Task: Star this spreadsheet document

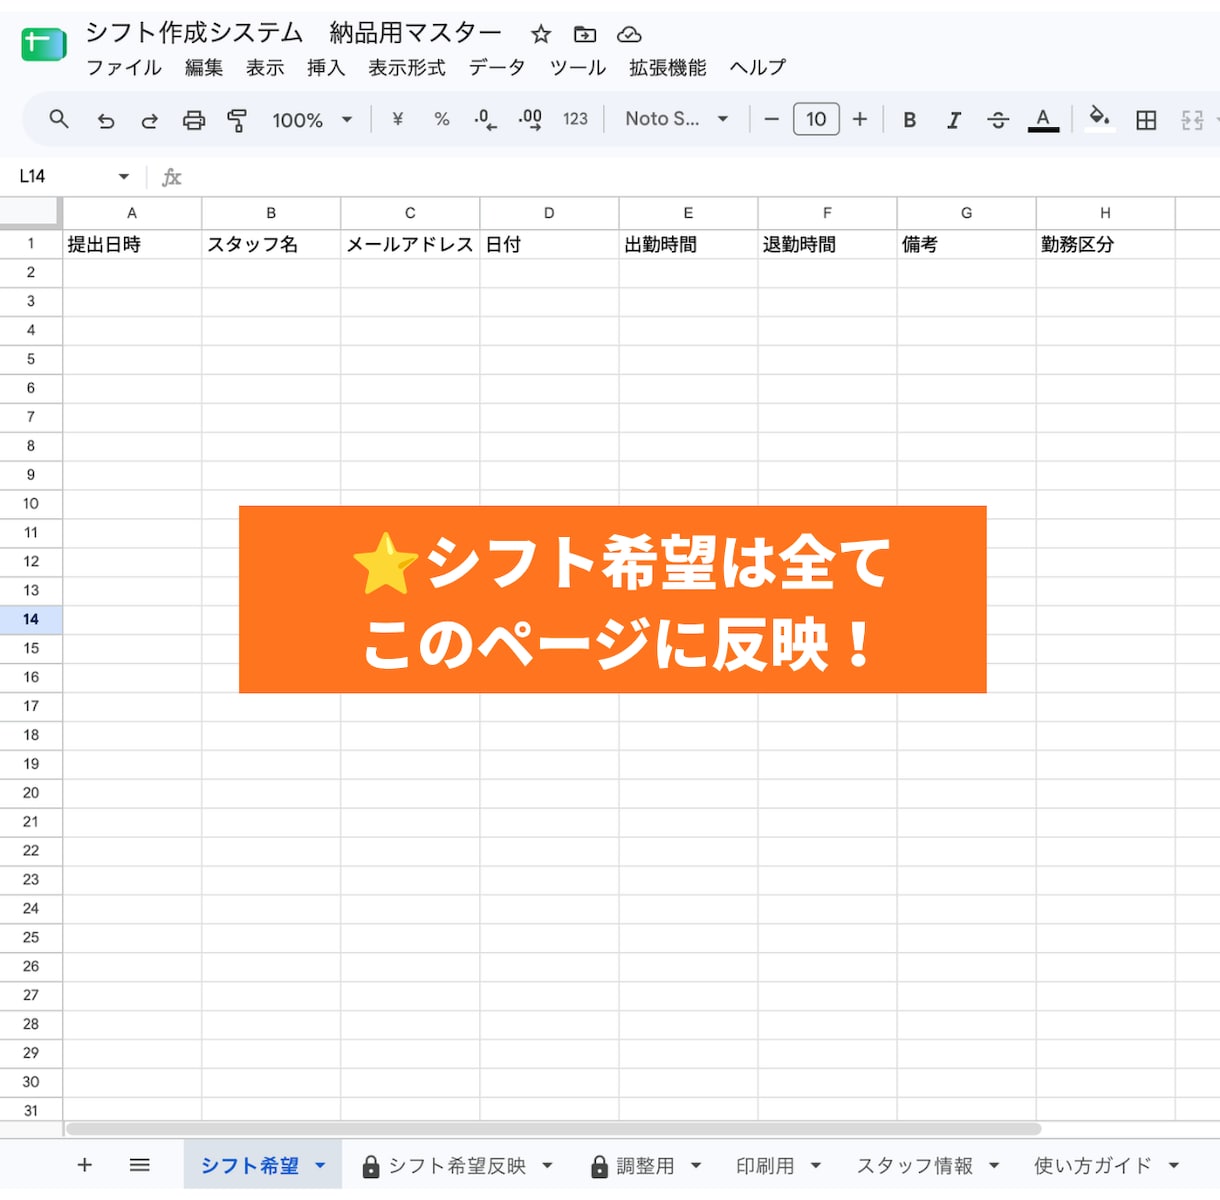Action: 541,35
